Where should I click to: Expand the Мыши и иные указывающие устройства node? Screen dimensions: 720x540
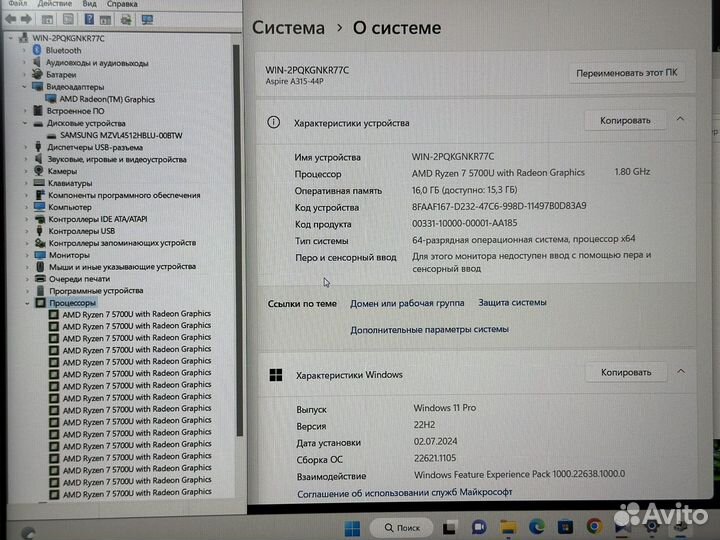pyautogui.click(x=27, y=267)
